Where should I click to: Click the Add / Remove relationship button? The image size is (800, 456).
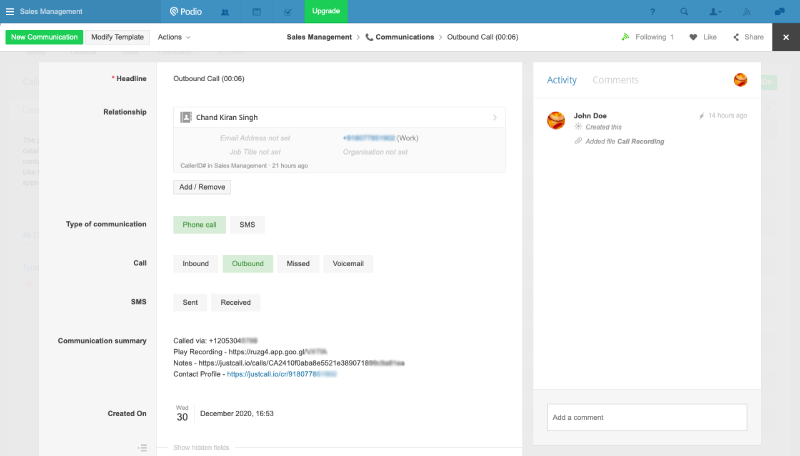coord(202,187)
